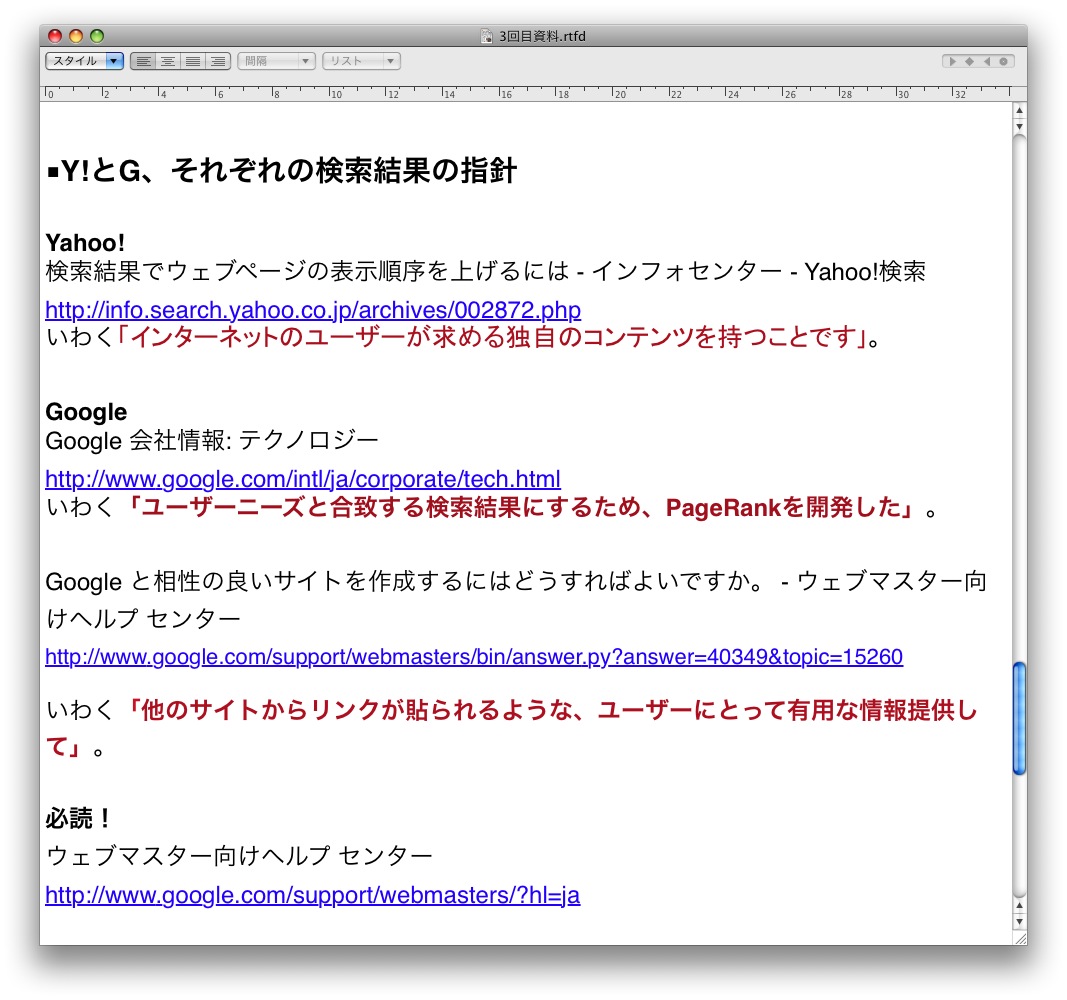Click the blue vertical scrollbar thumb
The width and height of the screenshot is (1067, 1000).
pos(1019,718)
